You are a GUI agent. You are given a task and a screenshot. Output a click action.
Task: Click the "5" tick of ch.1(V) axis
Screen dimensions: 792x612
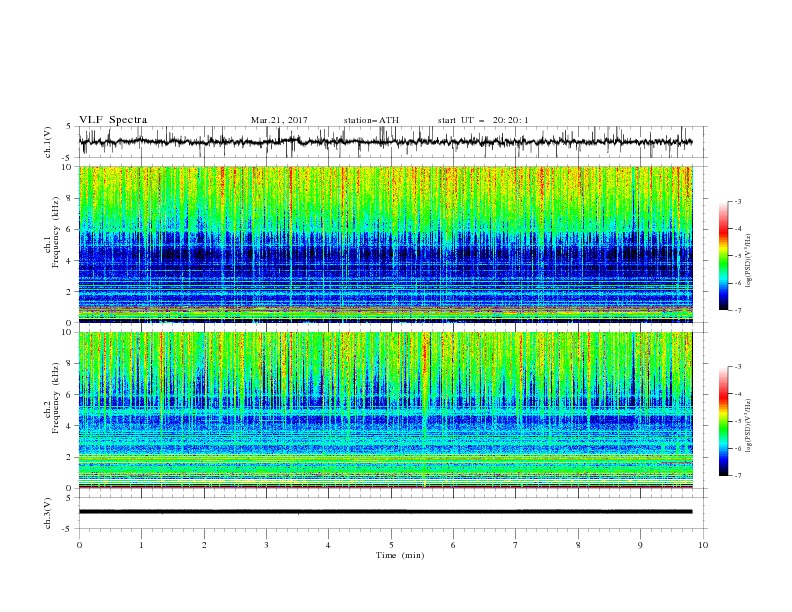point(71,126)
